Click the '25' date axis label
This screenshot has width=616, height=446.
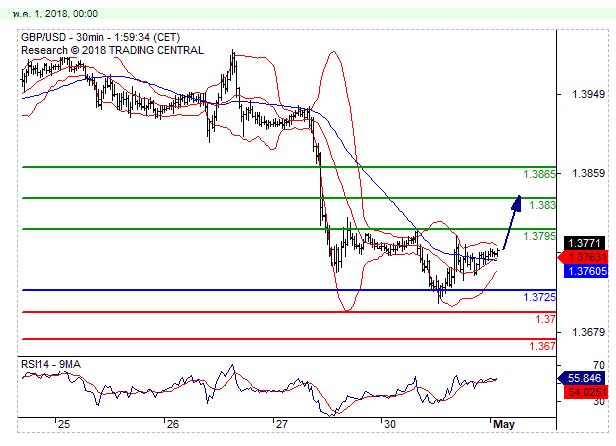[x=64, y=424]
